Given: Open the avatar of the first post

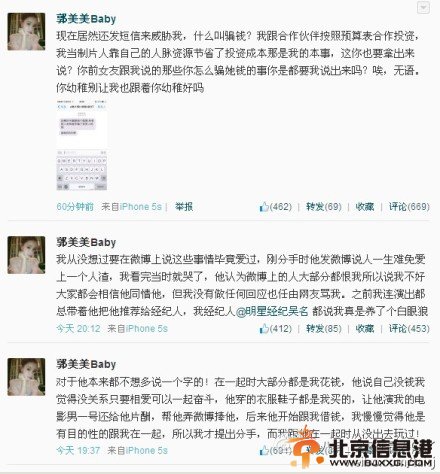Looking at the screenshot, I should tap(26, 32).
